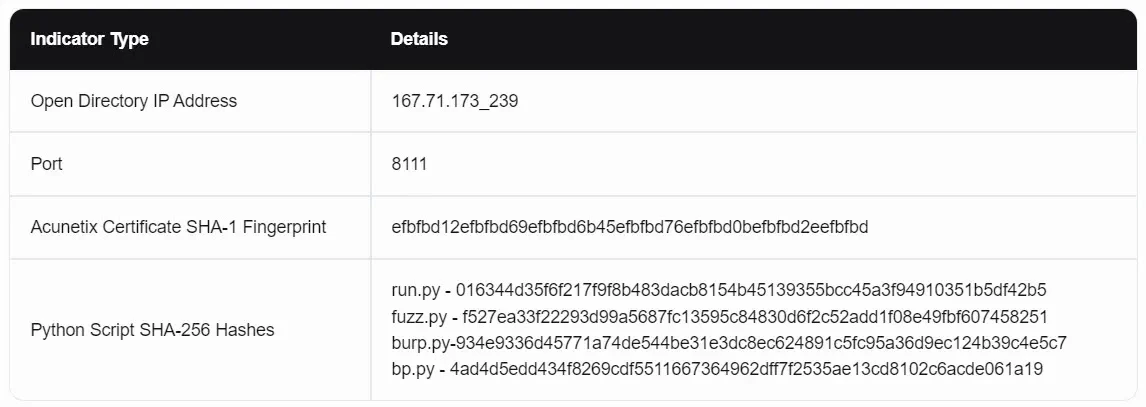Click the hash value starting with 4ad4d5ed
This screenshot has height=407, width=1146.
click(x=746, y=369)
